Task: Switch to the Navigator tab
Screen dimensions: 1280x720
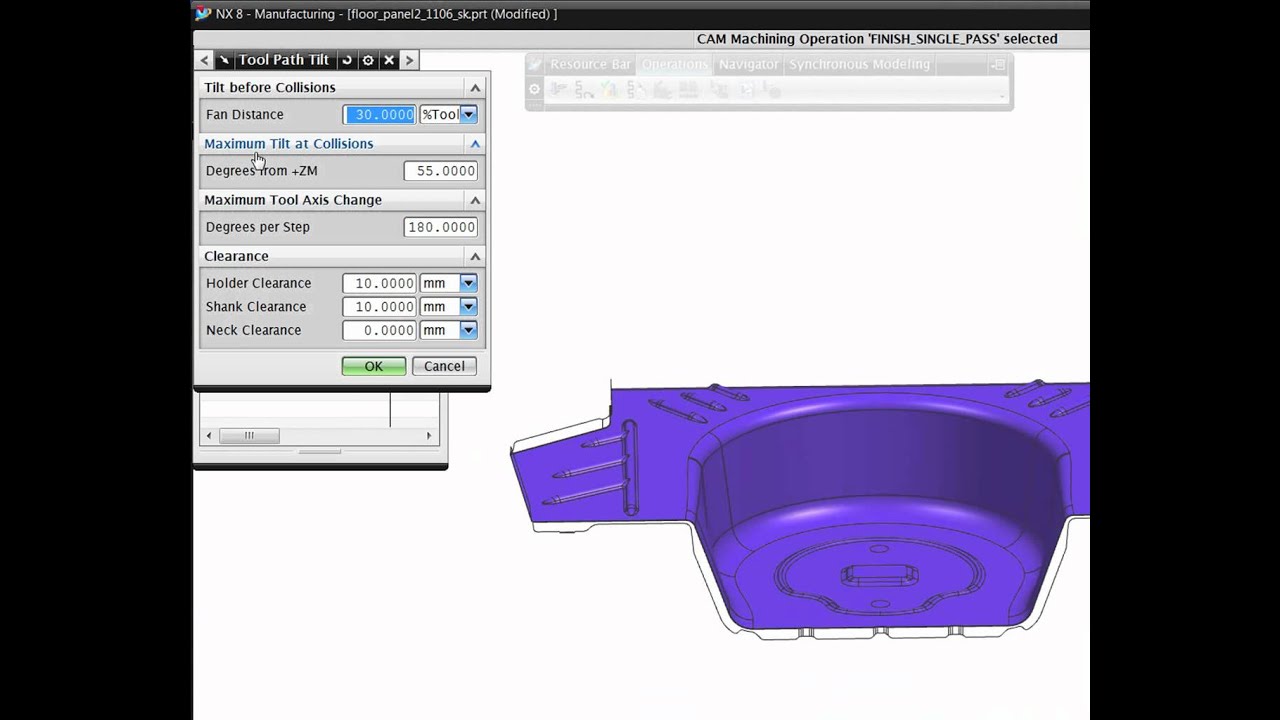Action: click(x=748, y=64)
